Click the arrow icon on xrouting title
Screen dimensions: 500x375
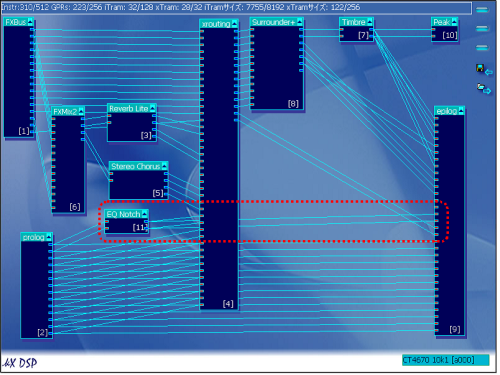pos(234,24)
